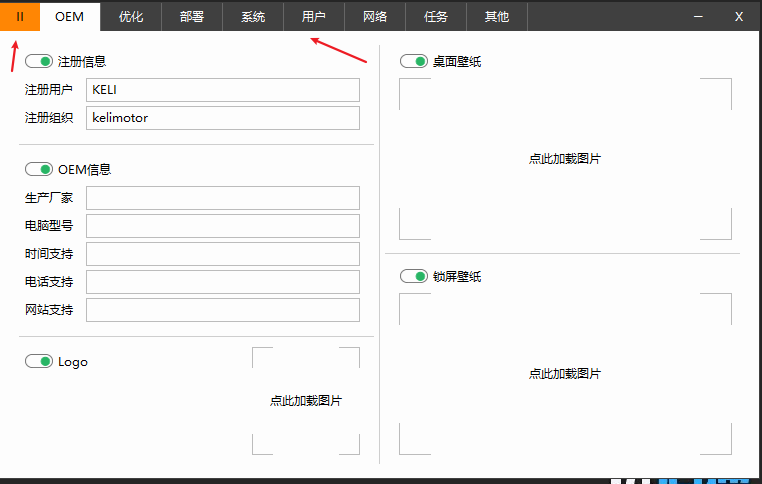Open the 部署 tab
Viewport: 762px width, 484px height.
[192, 17]
